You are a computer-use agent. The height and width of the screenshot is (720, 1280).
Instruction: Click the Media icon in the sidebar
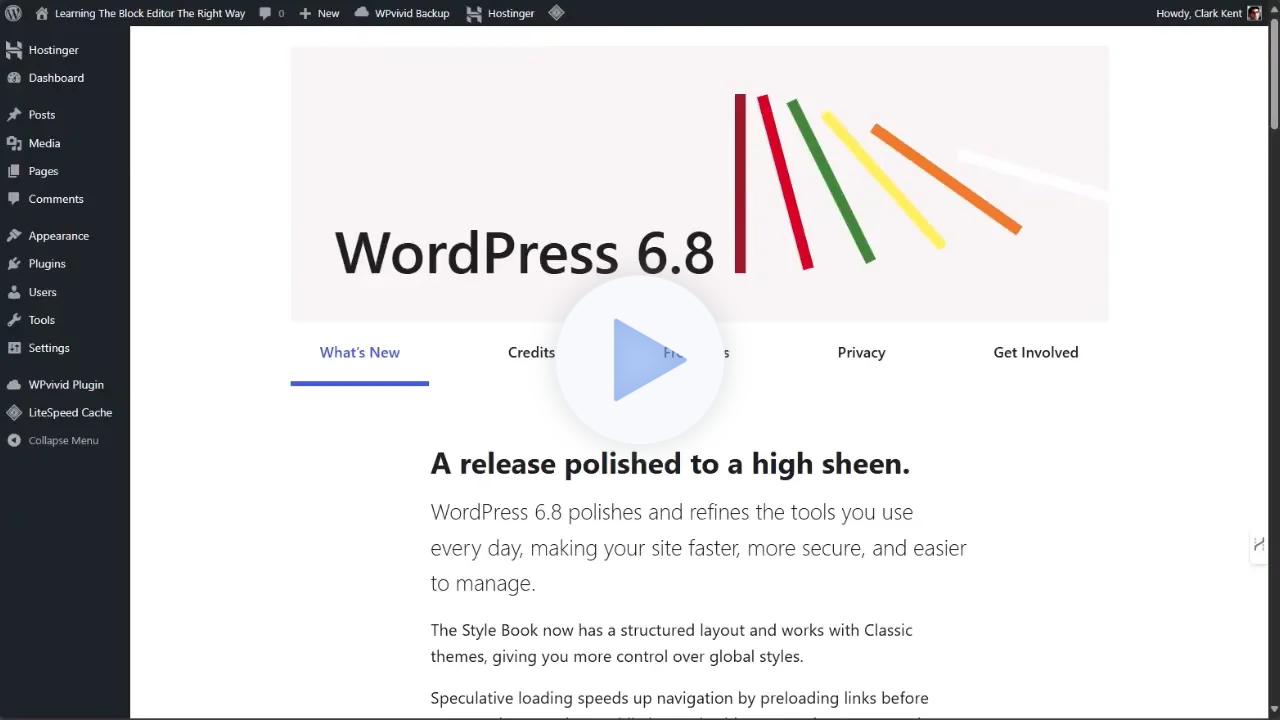coord(14,143)
